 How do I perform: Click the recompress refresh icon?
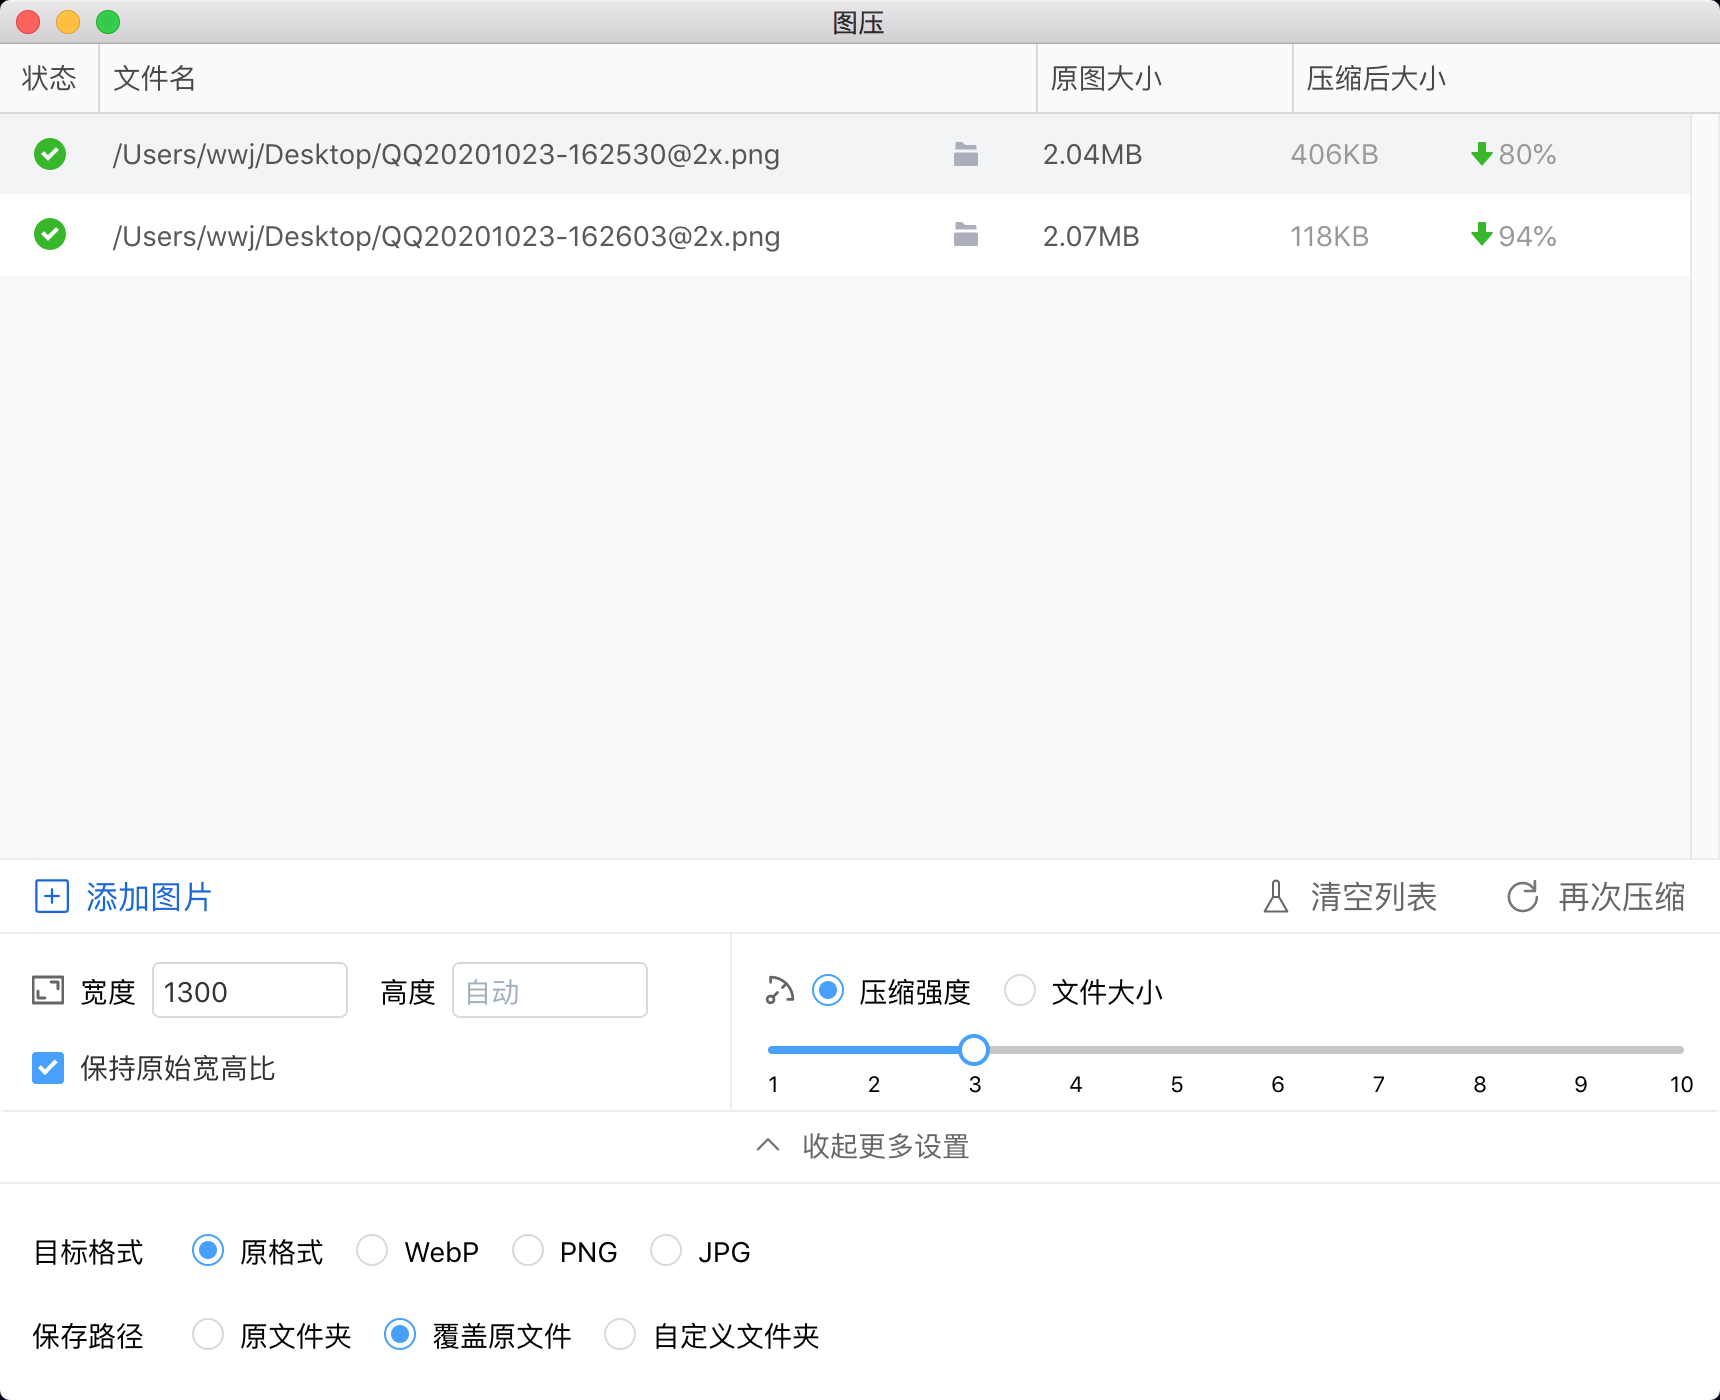[x=1523, y=896]
